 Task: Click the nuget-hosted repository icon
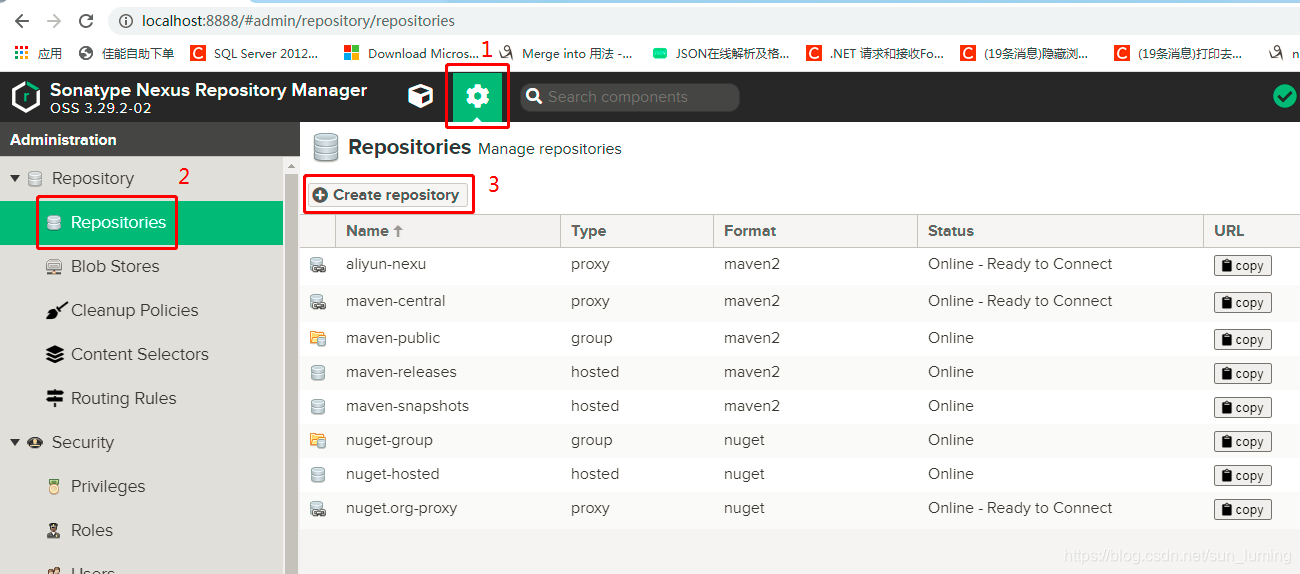point(318,475)
